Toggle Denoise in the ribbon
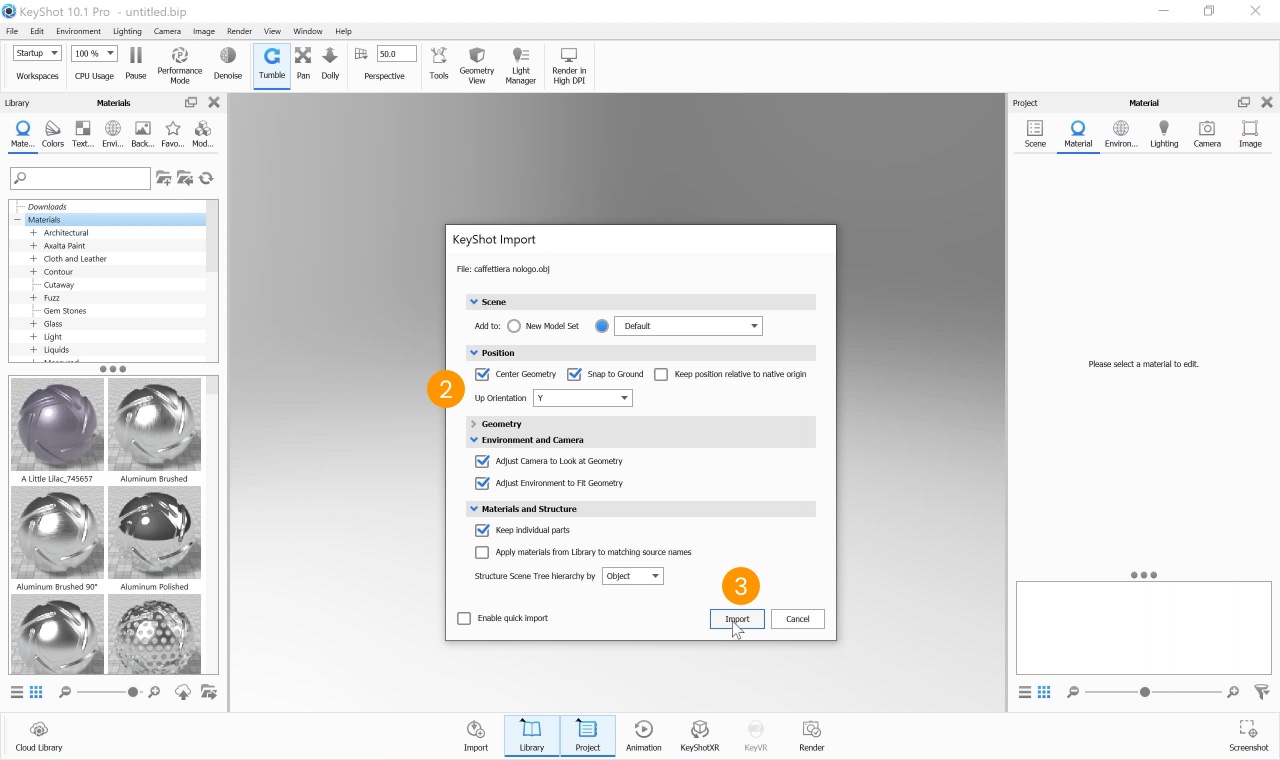Viewport: 1280px width, 760px height. (227, 62)
